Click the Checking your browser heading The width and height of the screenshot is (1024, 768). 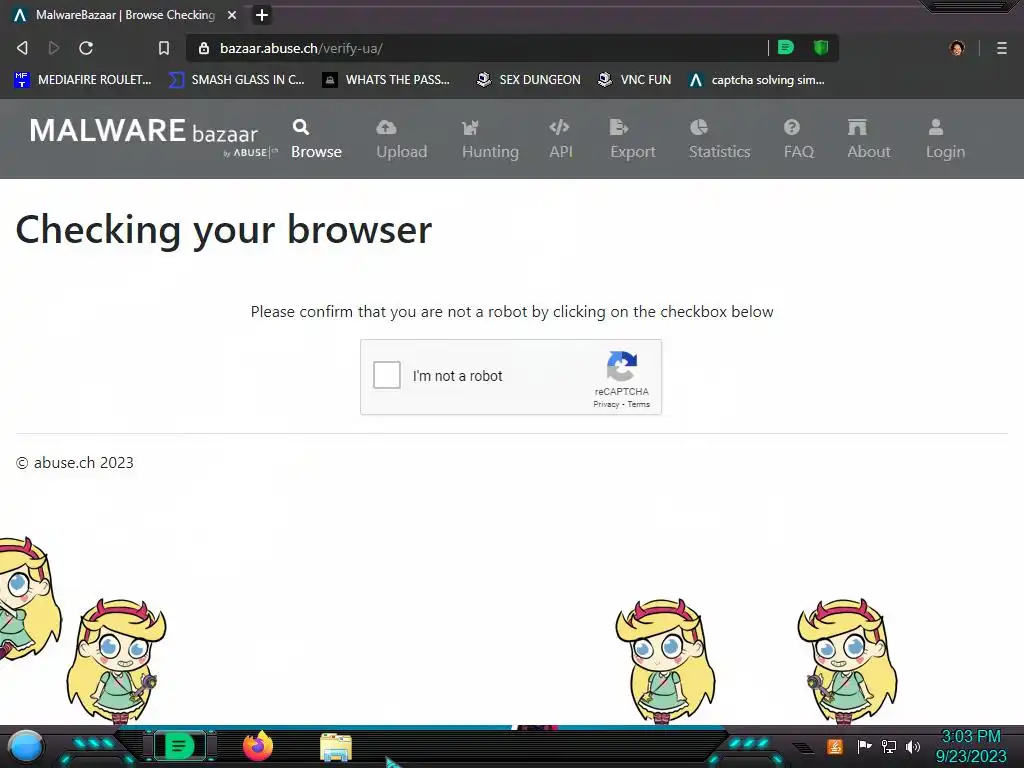223,230
